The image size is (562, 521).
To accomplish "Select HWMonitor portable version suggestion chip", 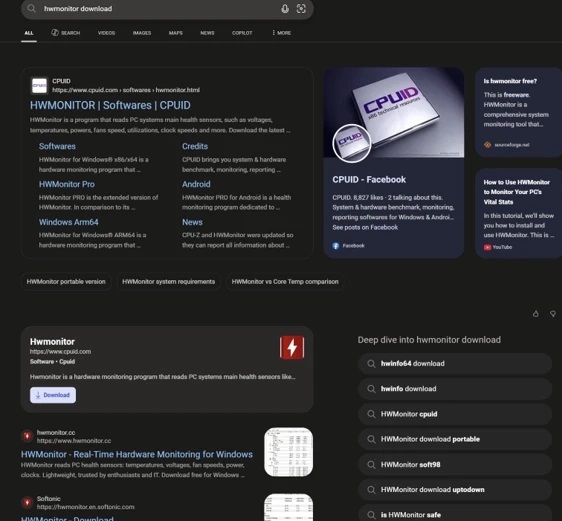I will pyautogui.click(x=66, y=282).
